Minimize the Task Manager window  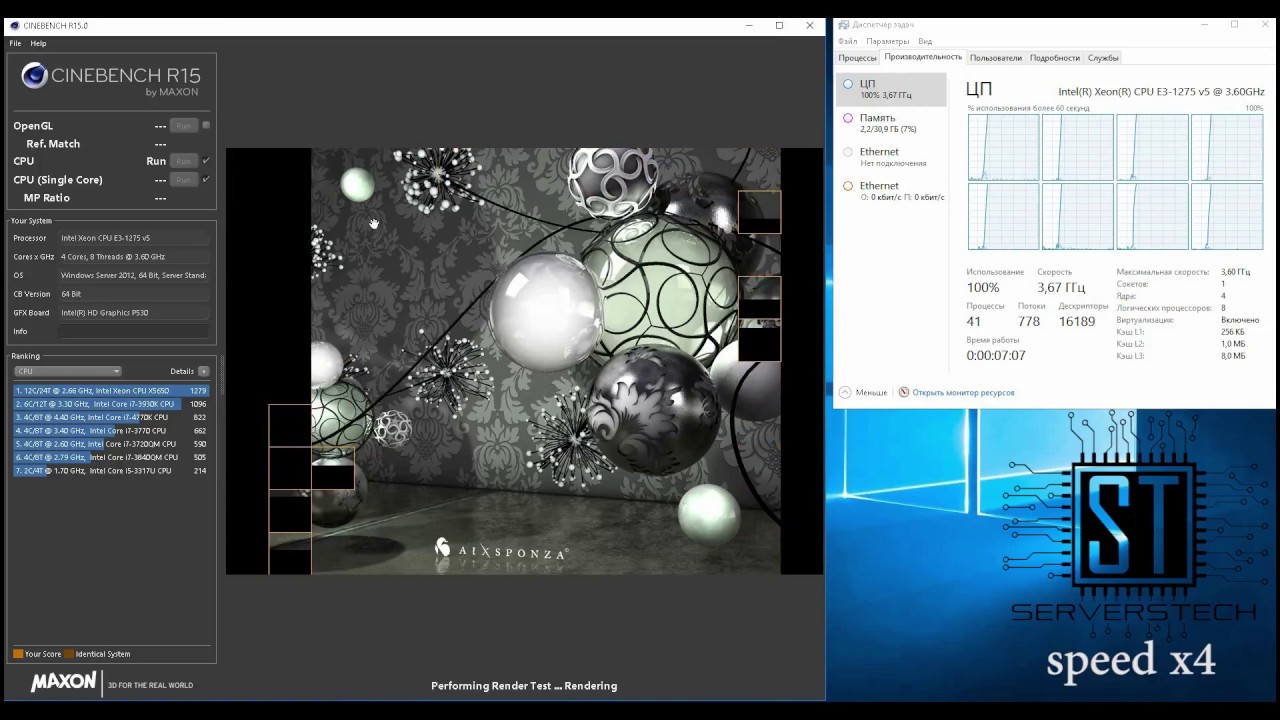(1205, 24)
